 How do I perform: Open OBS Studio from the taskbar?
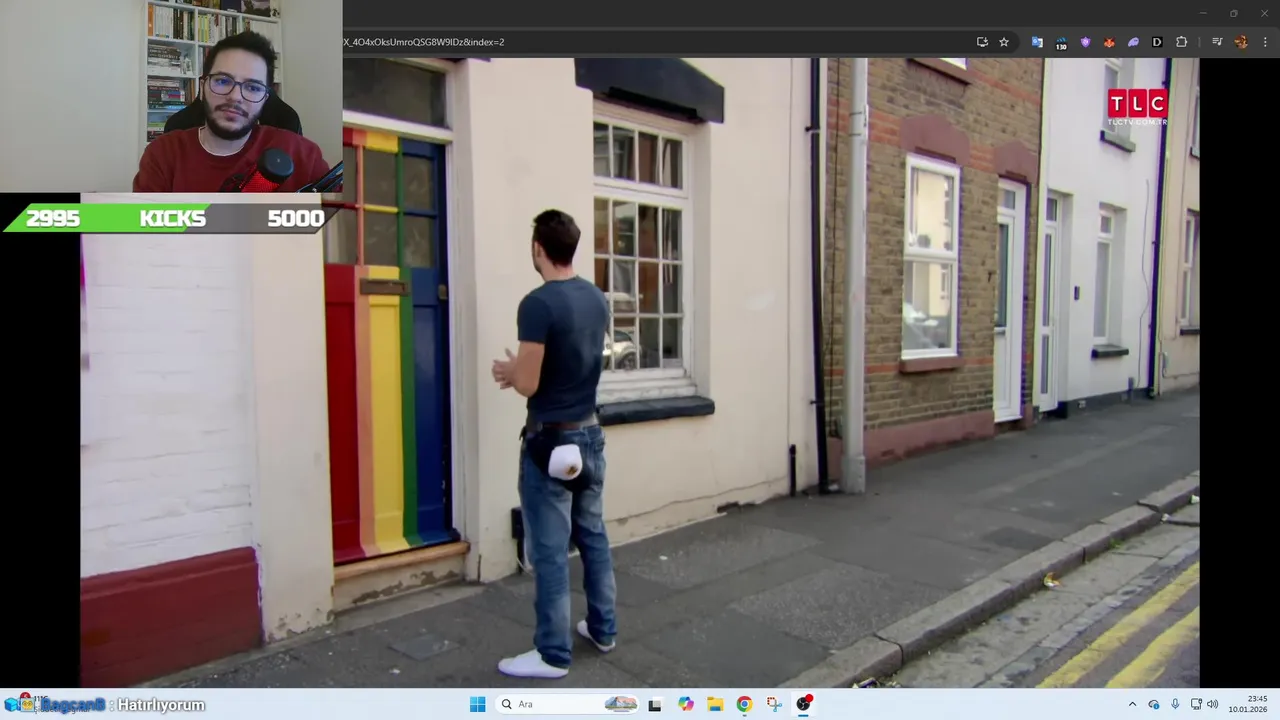[x=804, y=704]
